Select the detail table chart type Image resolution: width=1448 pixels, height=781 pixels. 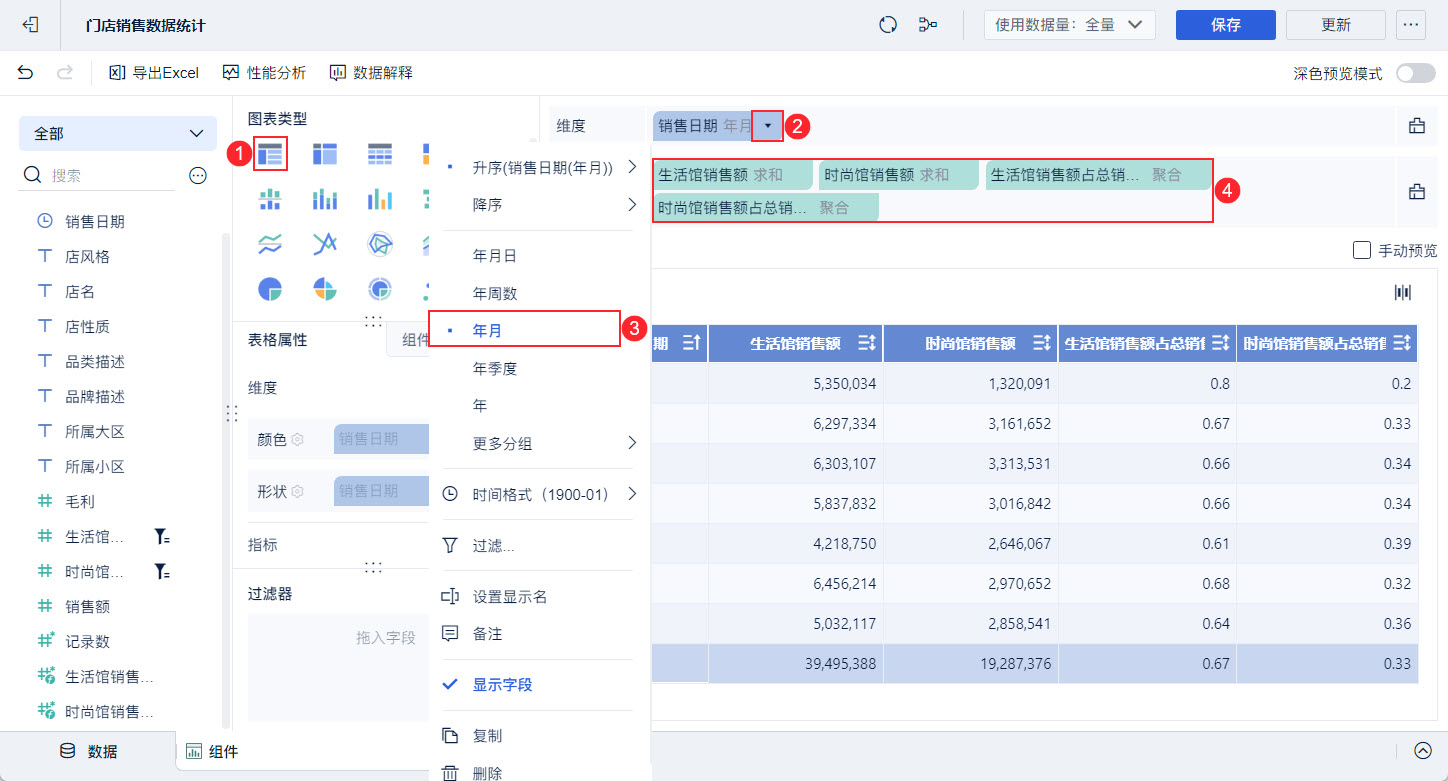click(380, 153)
